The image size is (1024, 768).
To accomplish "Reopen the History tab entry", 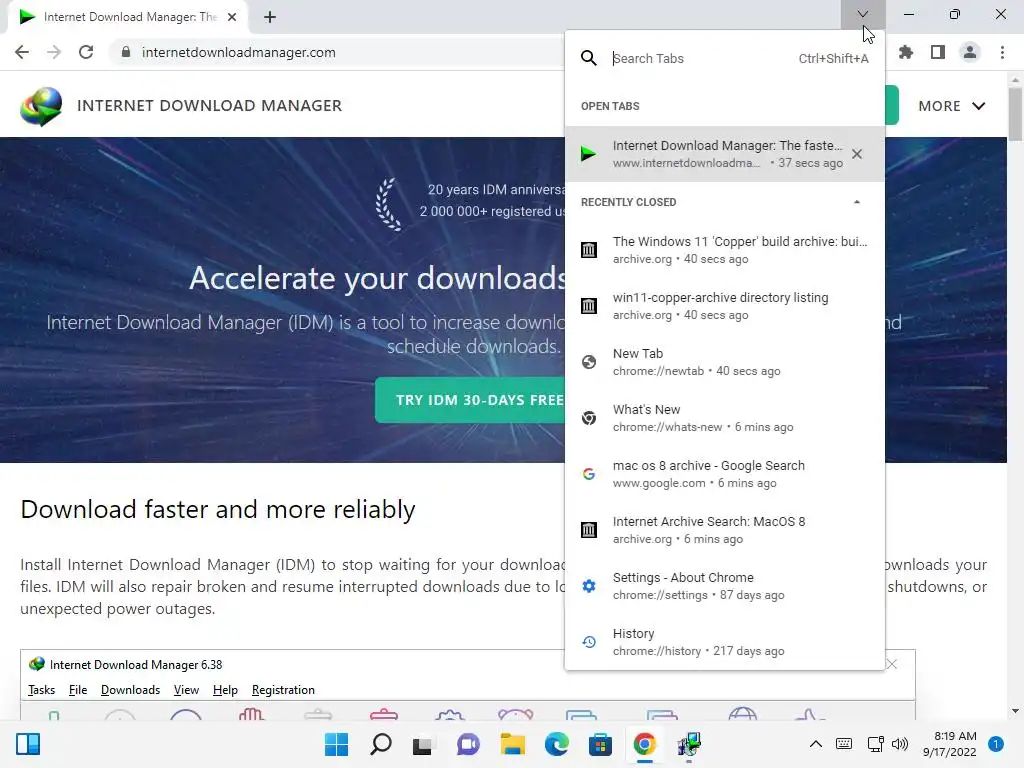I will (x=724, y=642).
